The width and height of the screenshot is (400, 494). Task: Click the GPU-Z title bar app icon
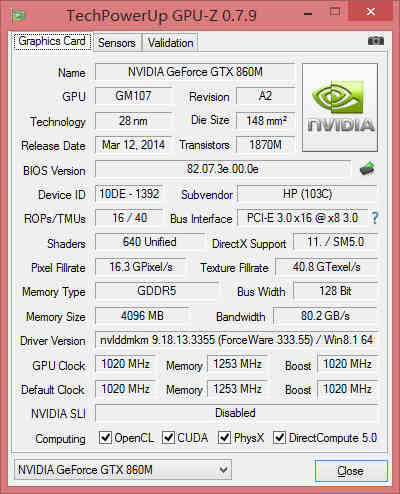[19, 16]
